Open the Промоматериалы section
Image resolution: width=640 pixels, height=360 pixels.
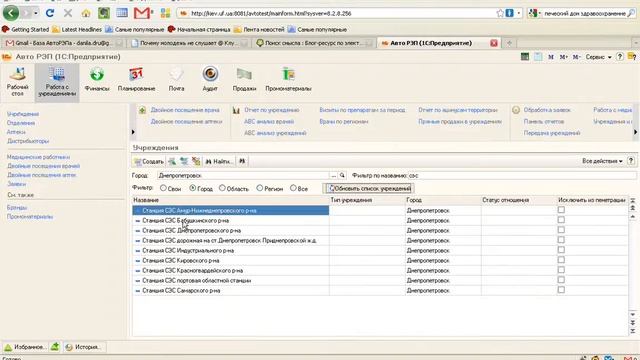pos(288,80)
